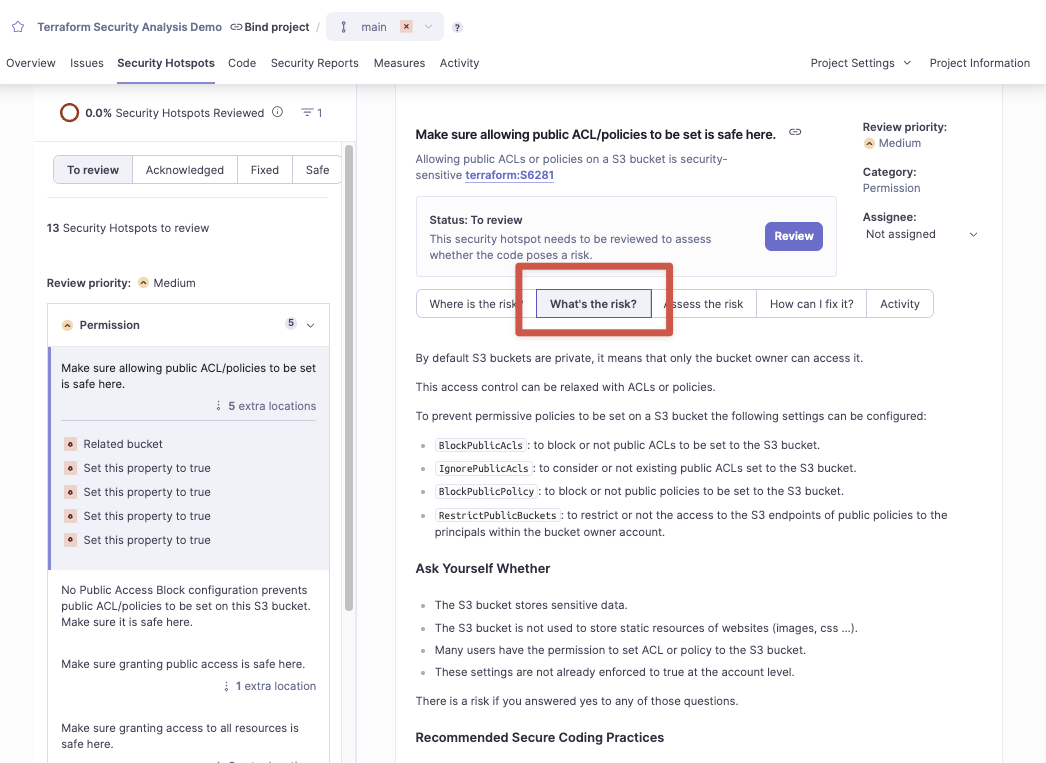
Task: Click the location icon for Related bucket
Action: 70,444
